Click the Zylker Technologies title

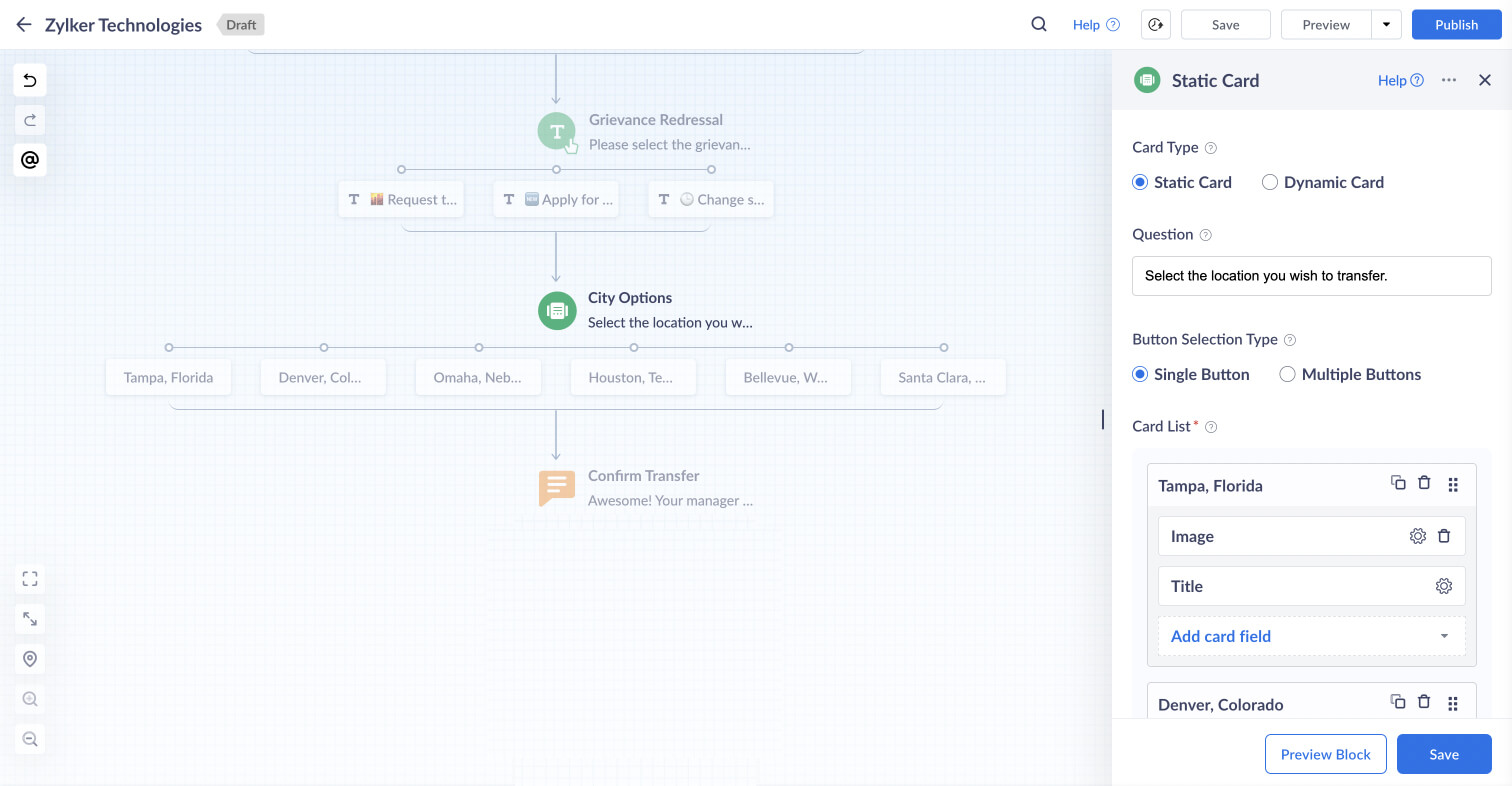point(123,25)
